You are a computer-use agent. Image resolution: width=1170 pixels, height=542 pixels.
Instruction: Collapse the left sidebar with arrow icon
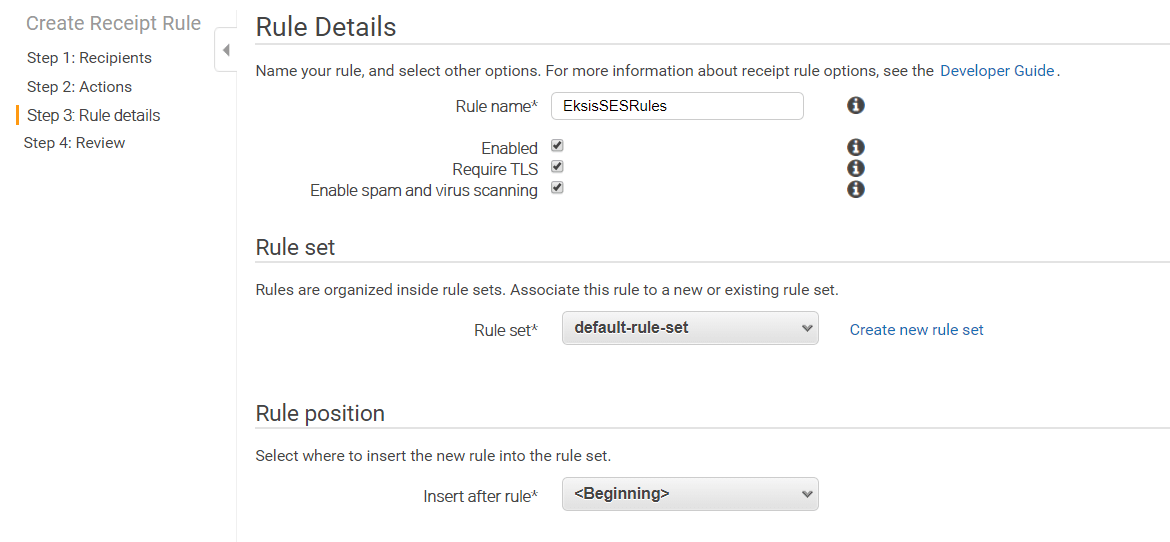[x=226, y=50]
